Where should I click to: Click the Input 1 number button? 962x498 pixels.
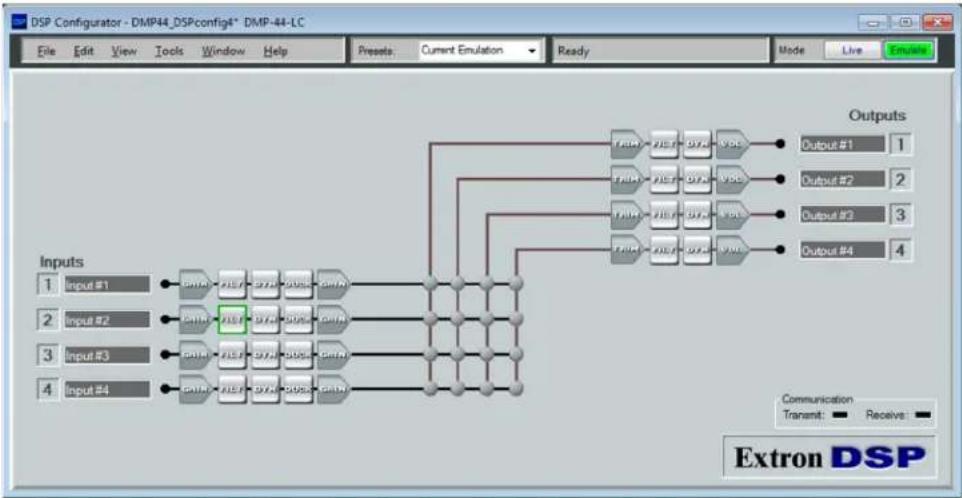tap(48, 285)
